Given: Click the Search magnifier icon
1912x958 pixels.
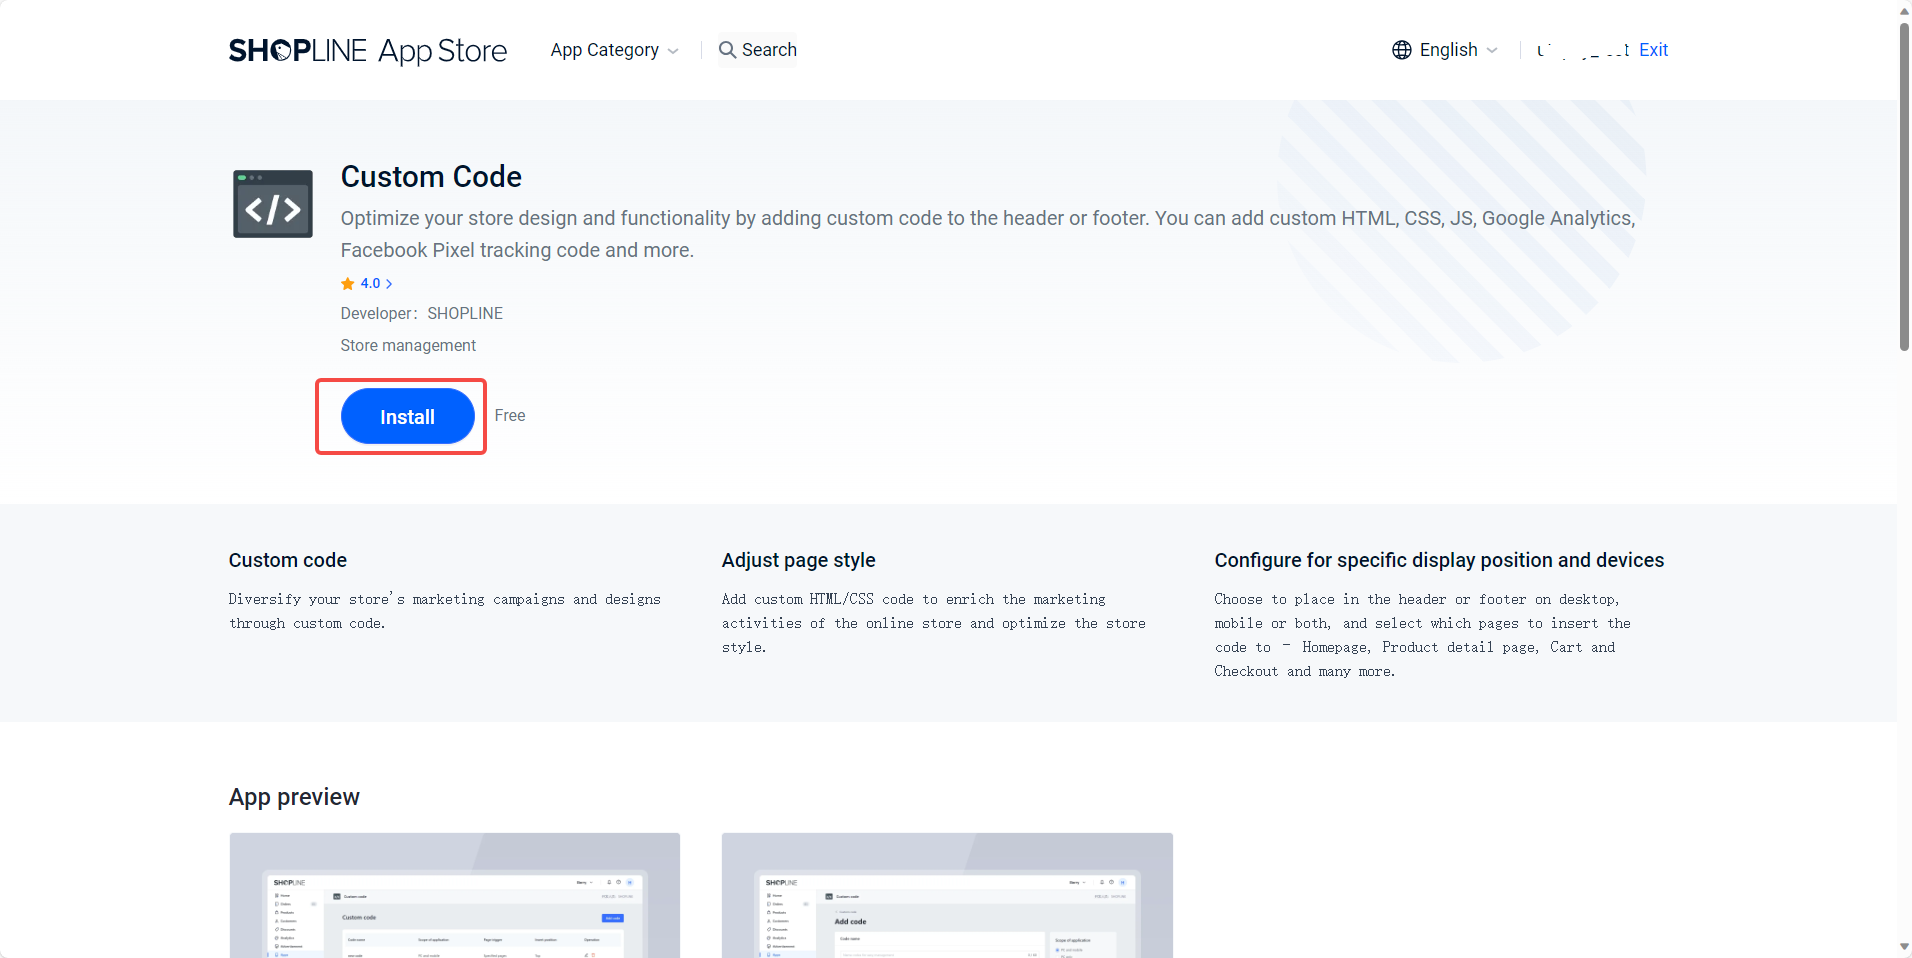Looking at the screenshot, I should coord(727,50).
